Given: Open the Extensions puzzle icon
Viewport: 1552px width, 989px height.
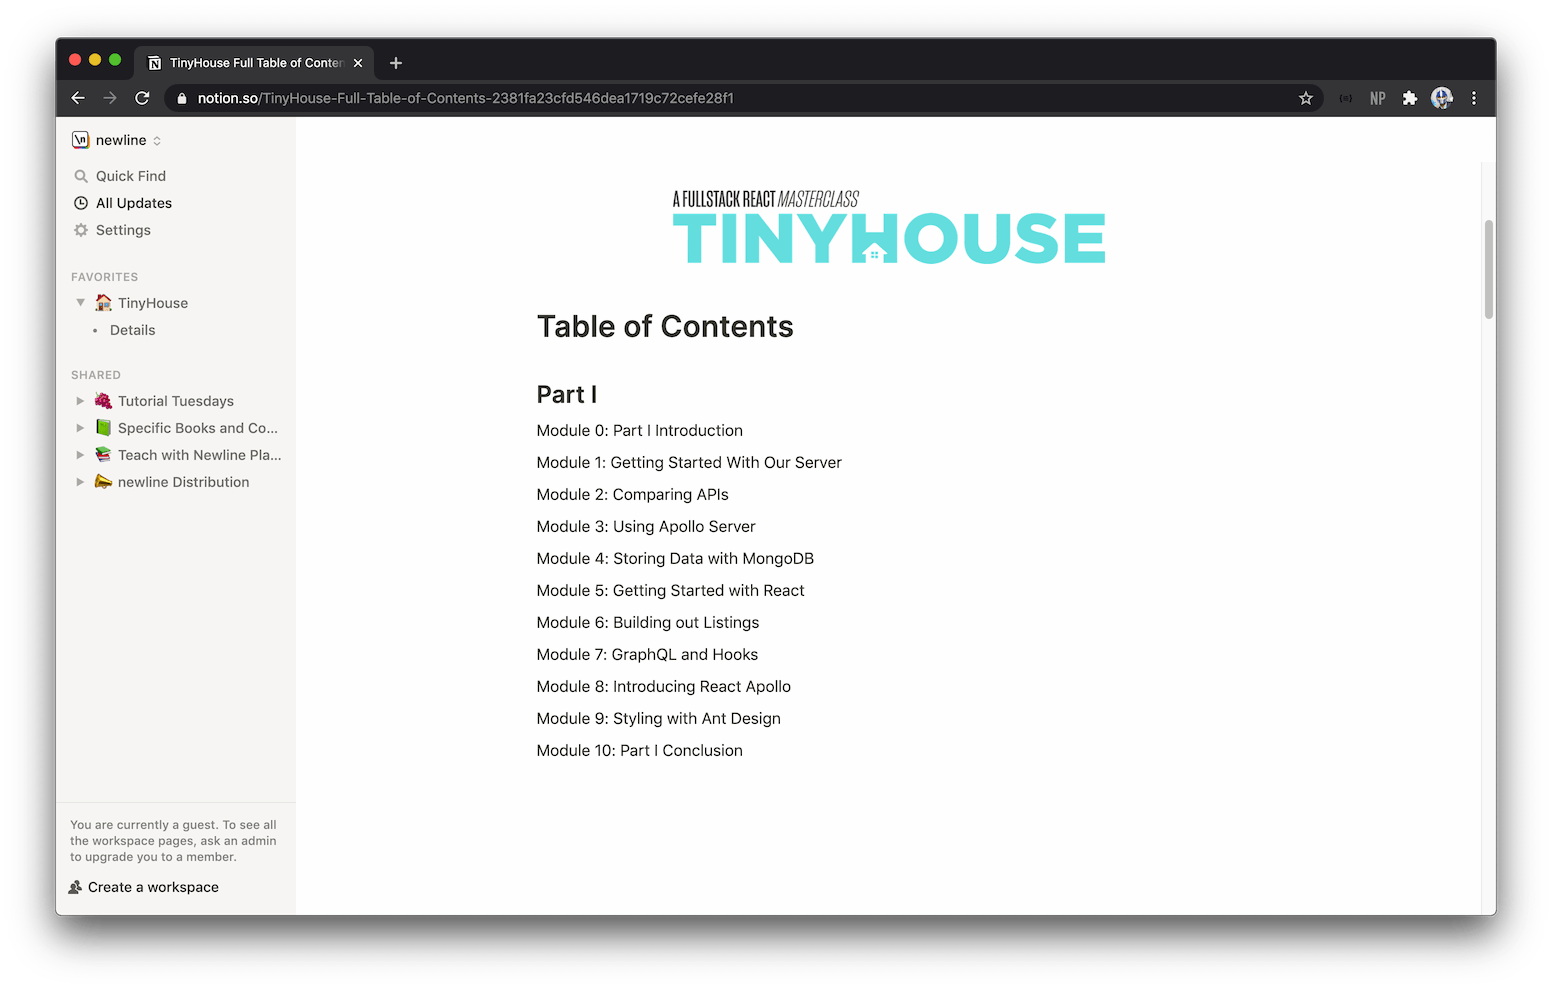Looking at the screenshot, I should tap(1410, 98).
